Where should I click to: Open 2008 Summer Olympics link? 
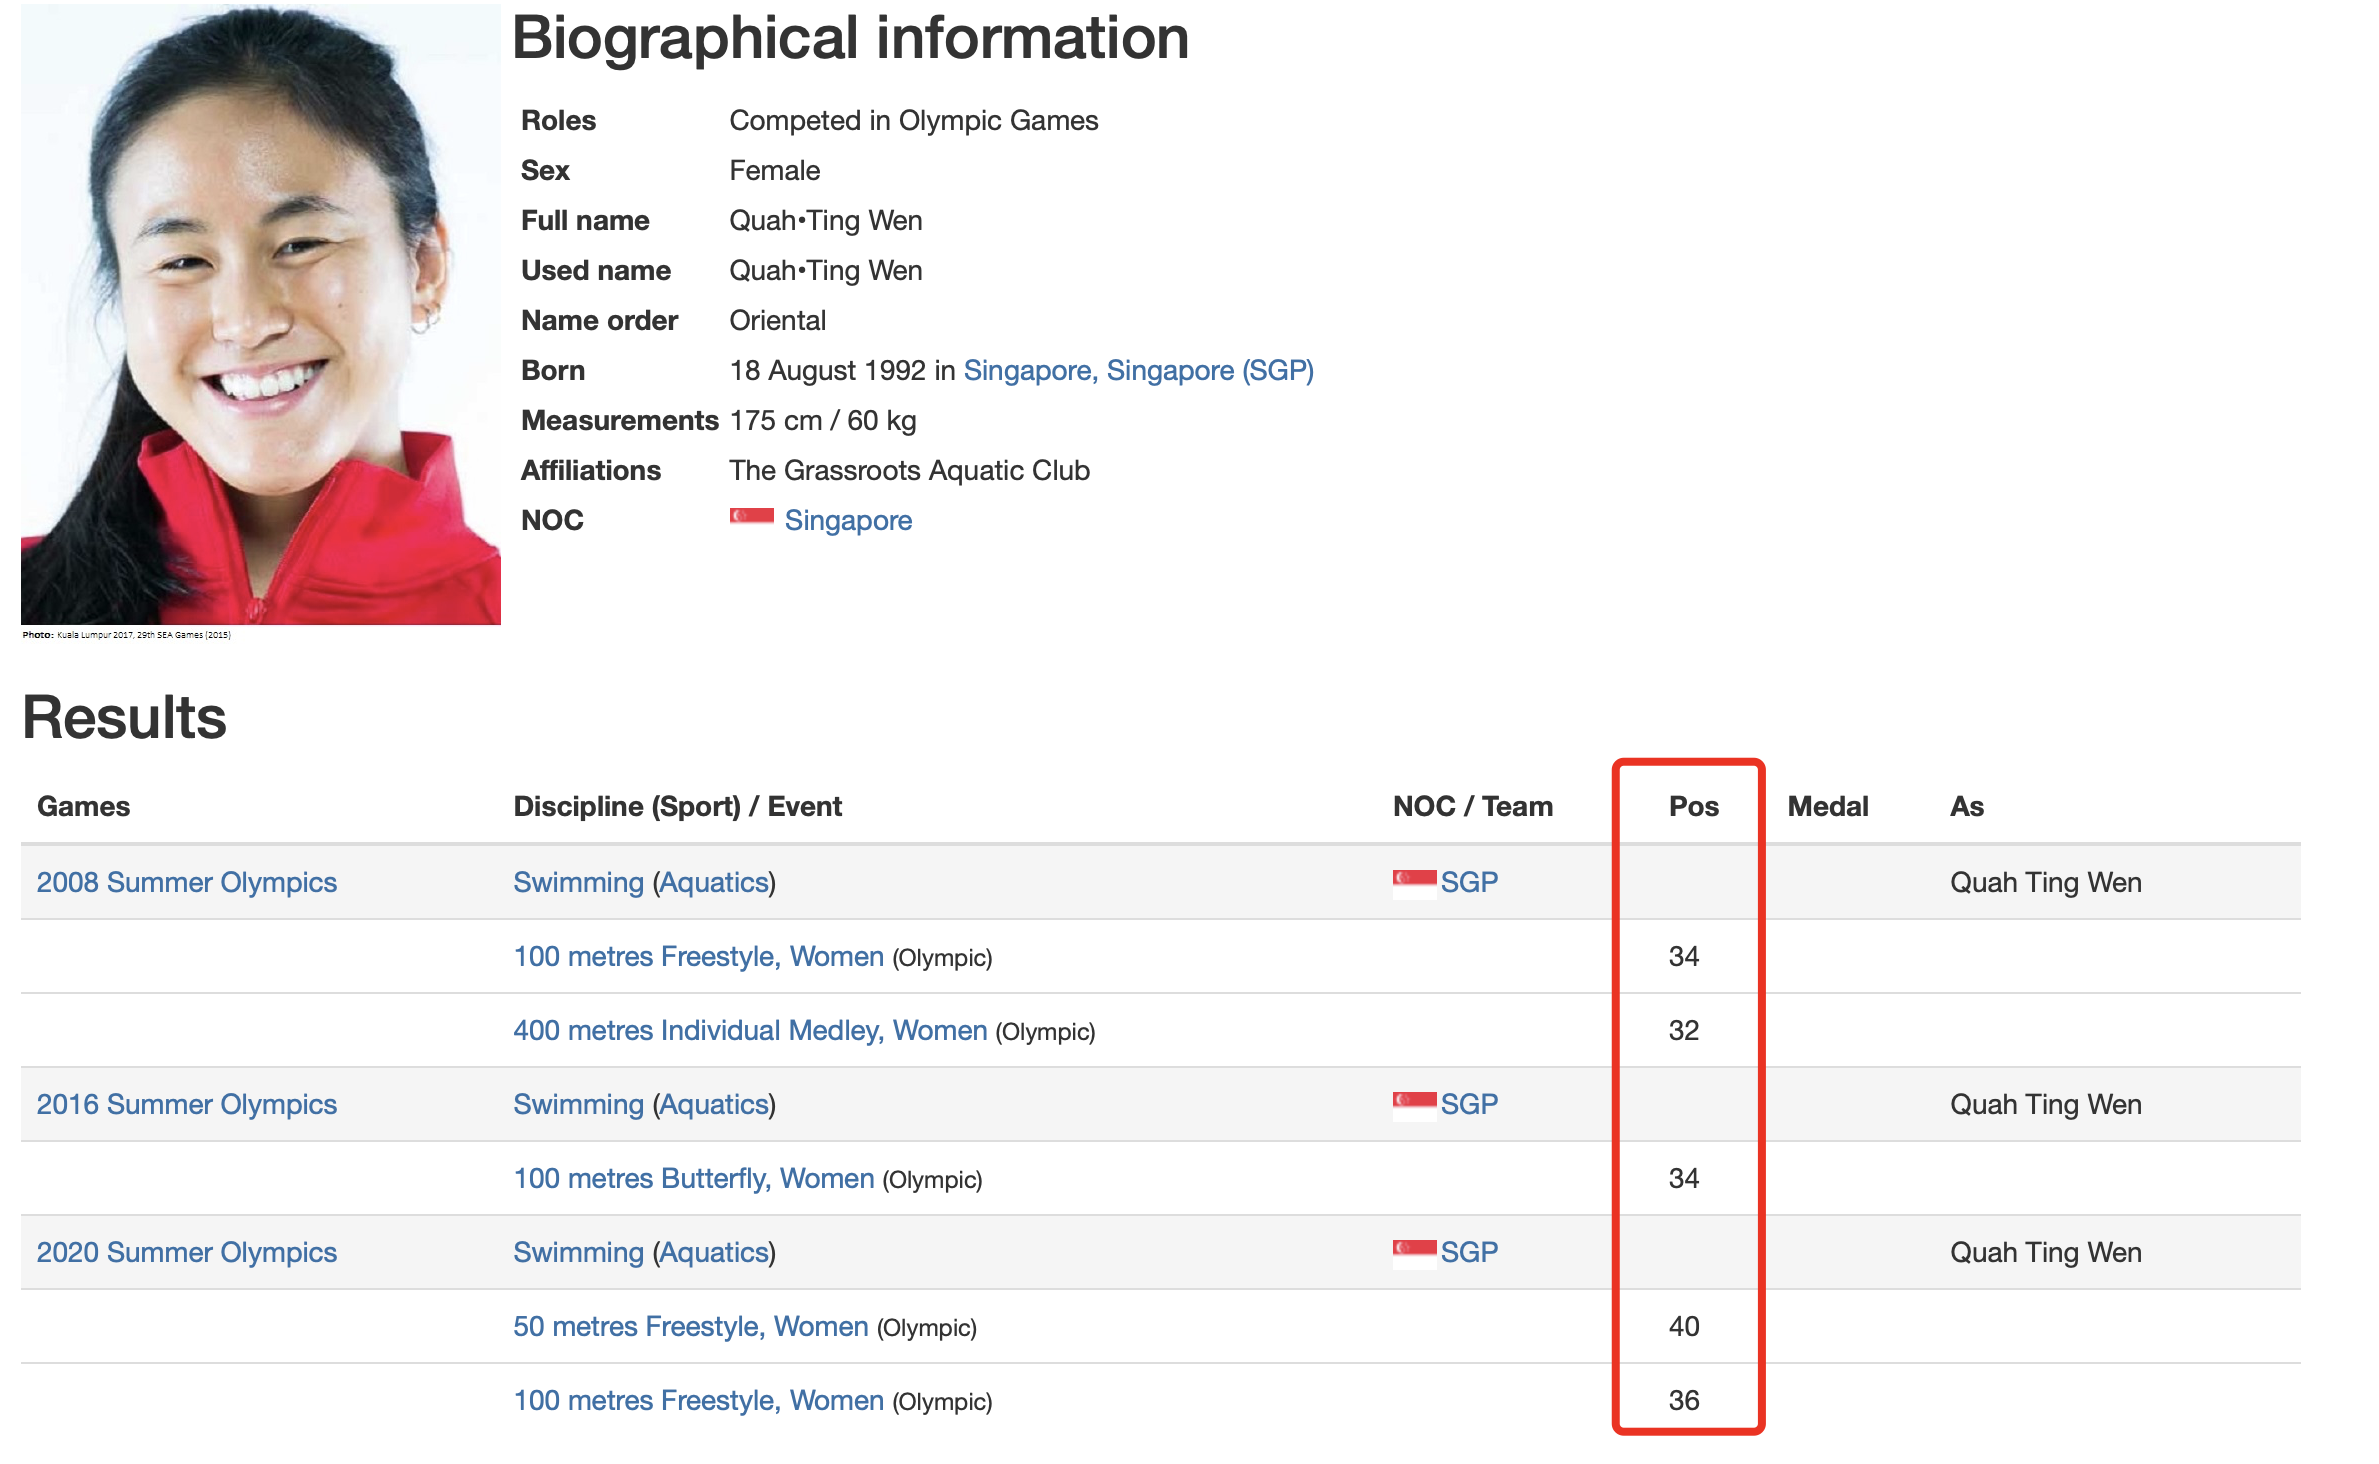(x=187, y=883)
